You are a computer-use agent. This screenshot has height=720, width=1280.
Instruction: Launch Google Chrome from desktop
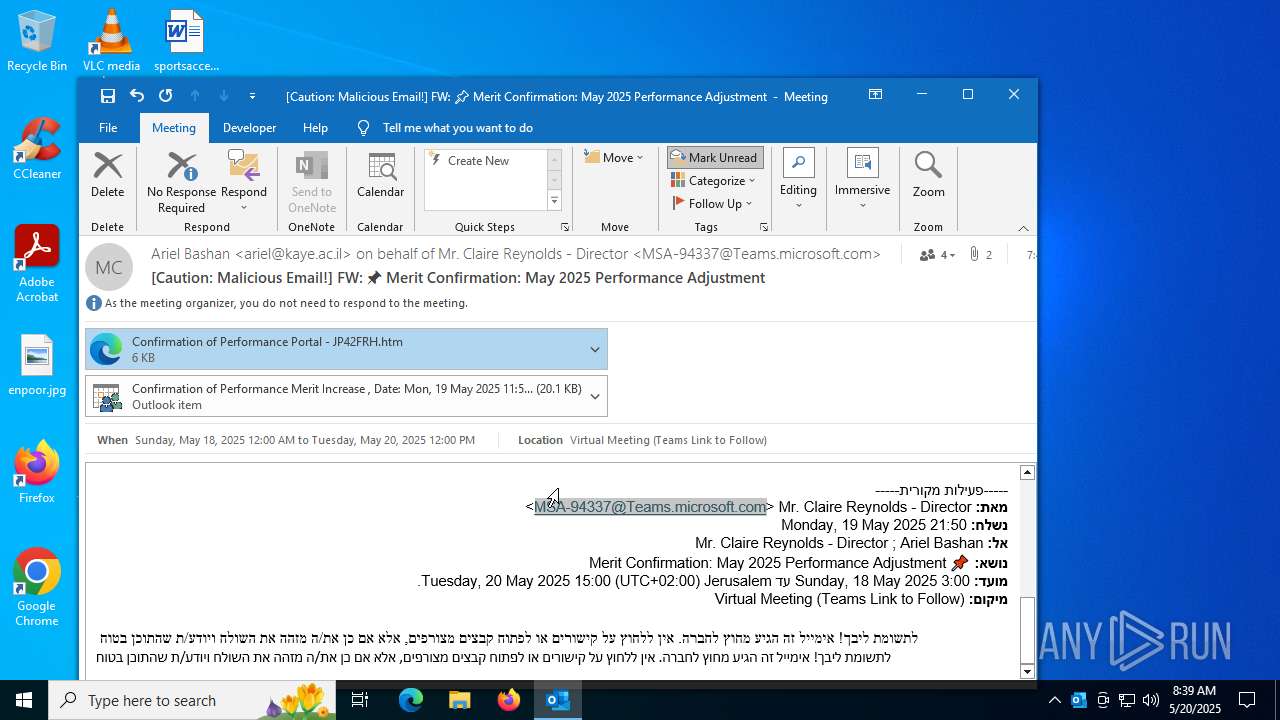(x=37, y=588)
